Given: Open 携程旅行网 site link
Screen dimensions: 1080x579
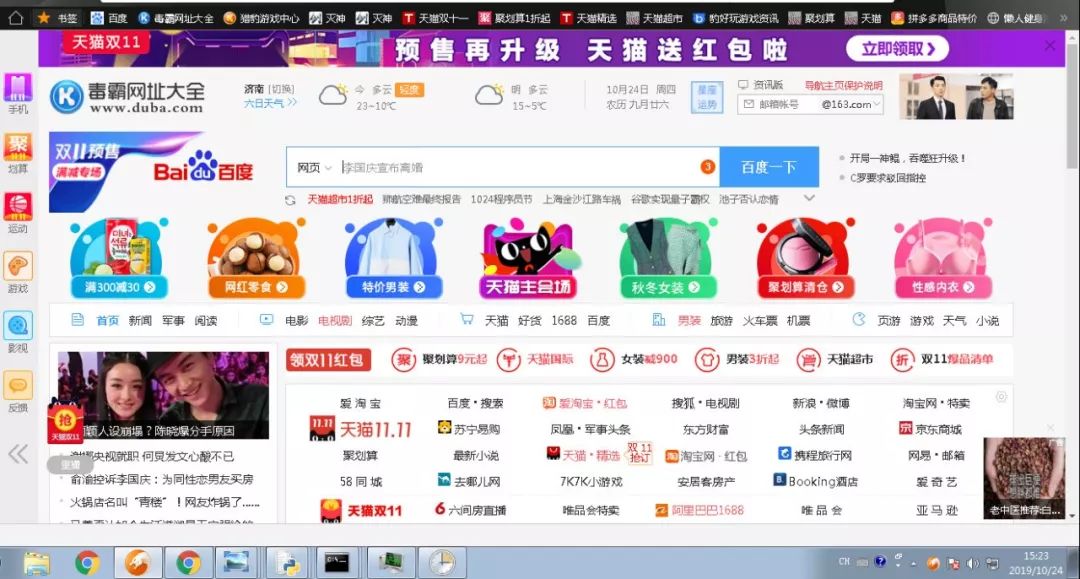Looking at the screenshot, I should click(815, 455).
